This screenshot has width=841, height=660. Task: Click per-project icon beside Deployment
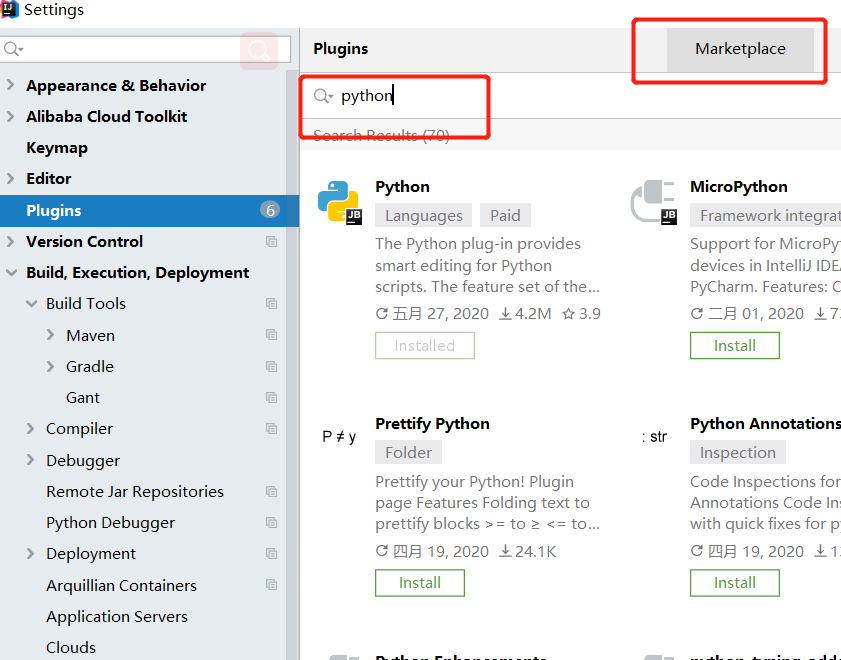[271, 554]
